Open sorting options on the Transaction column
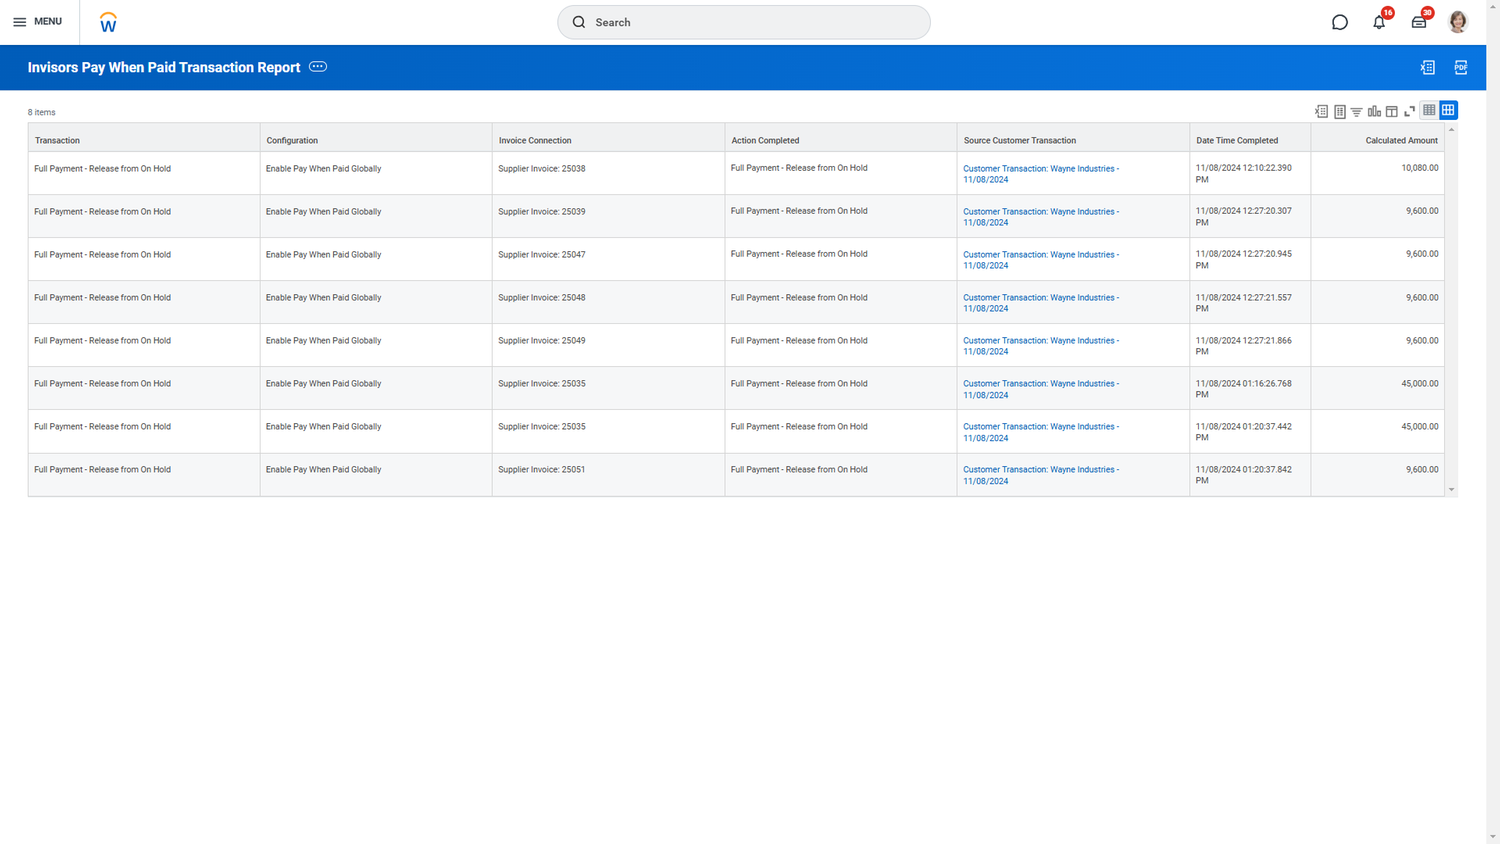This screenshot has width=1500, height=844. click(x=57, y=140)
